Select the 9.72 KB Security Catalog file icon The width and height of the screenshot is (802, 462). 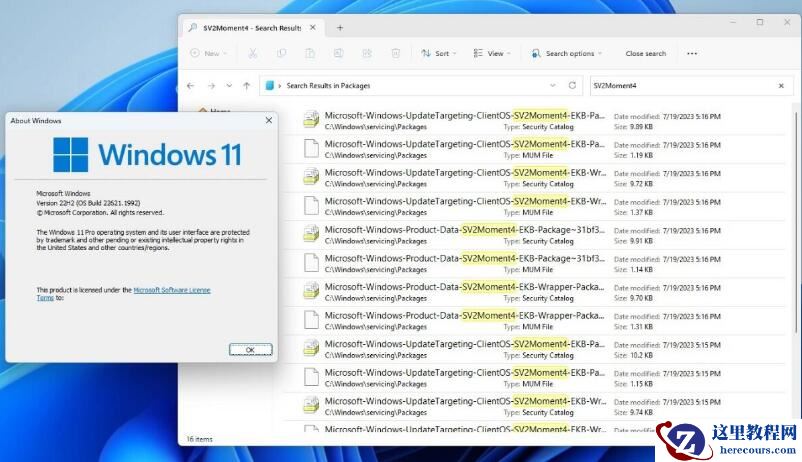pyautogui.click(x=311, y=177)
